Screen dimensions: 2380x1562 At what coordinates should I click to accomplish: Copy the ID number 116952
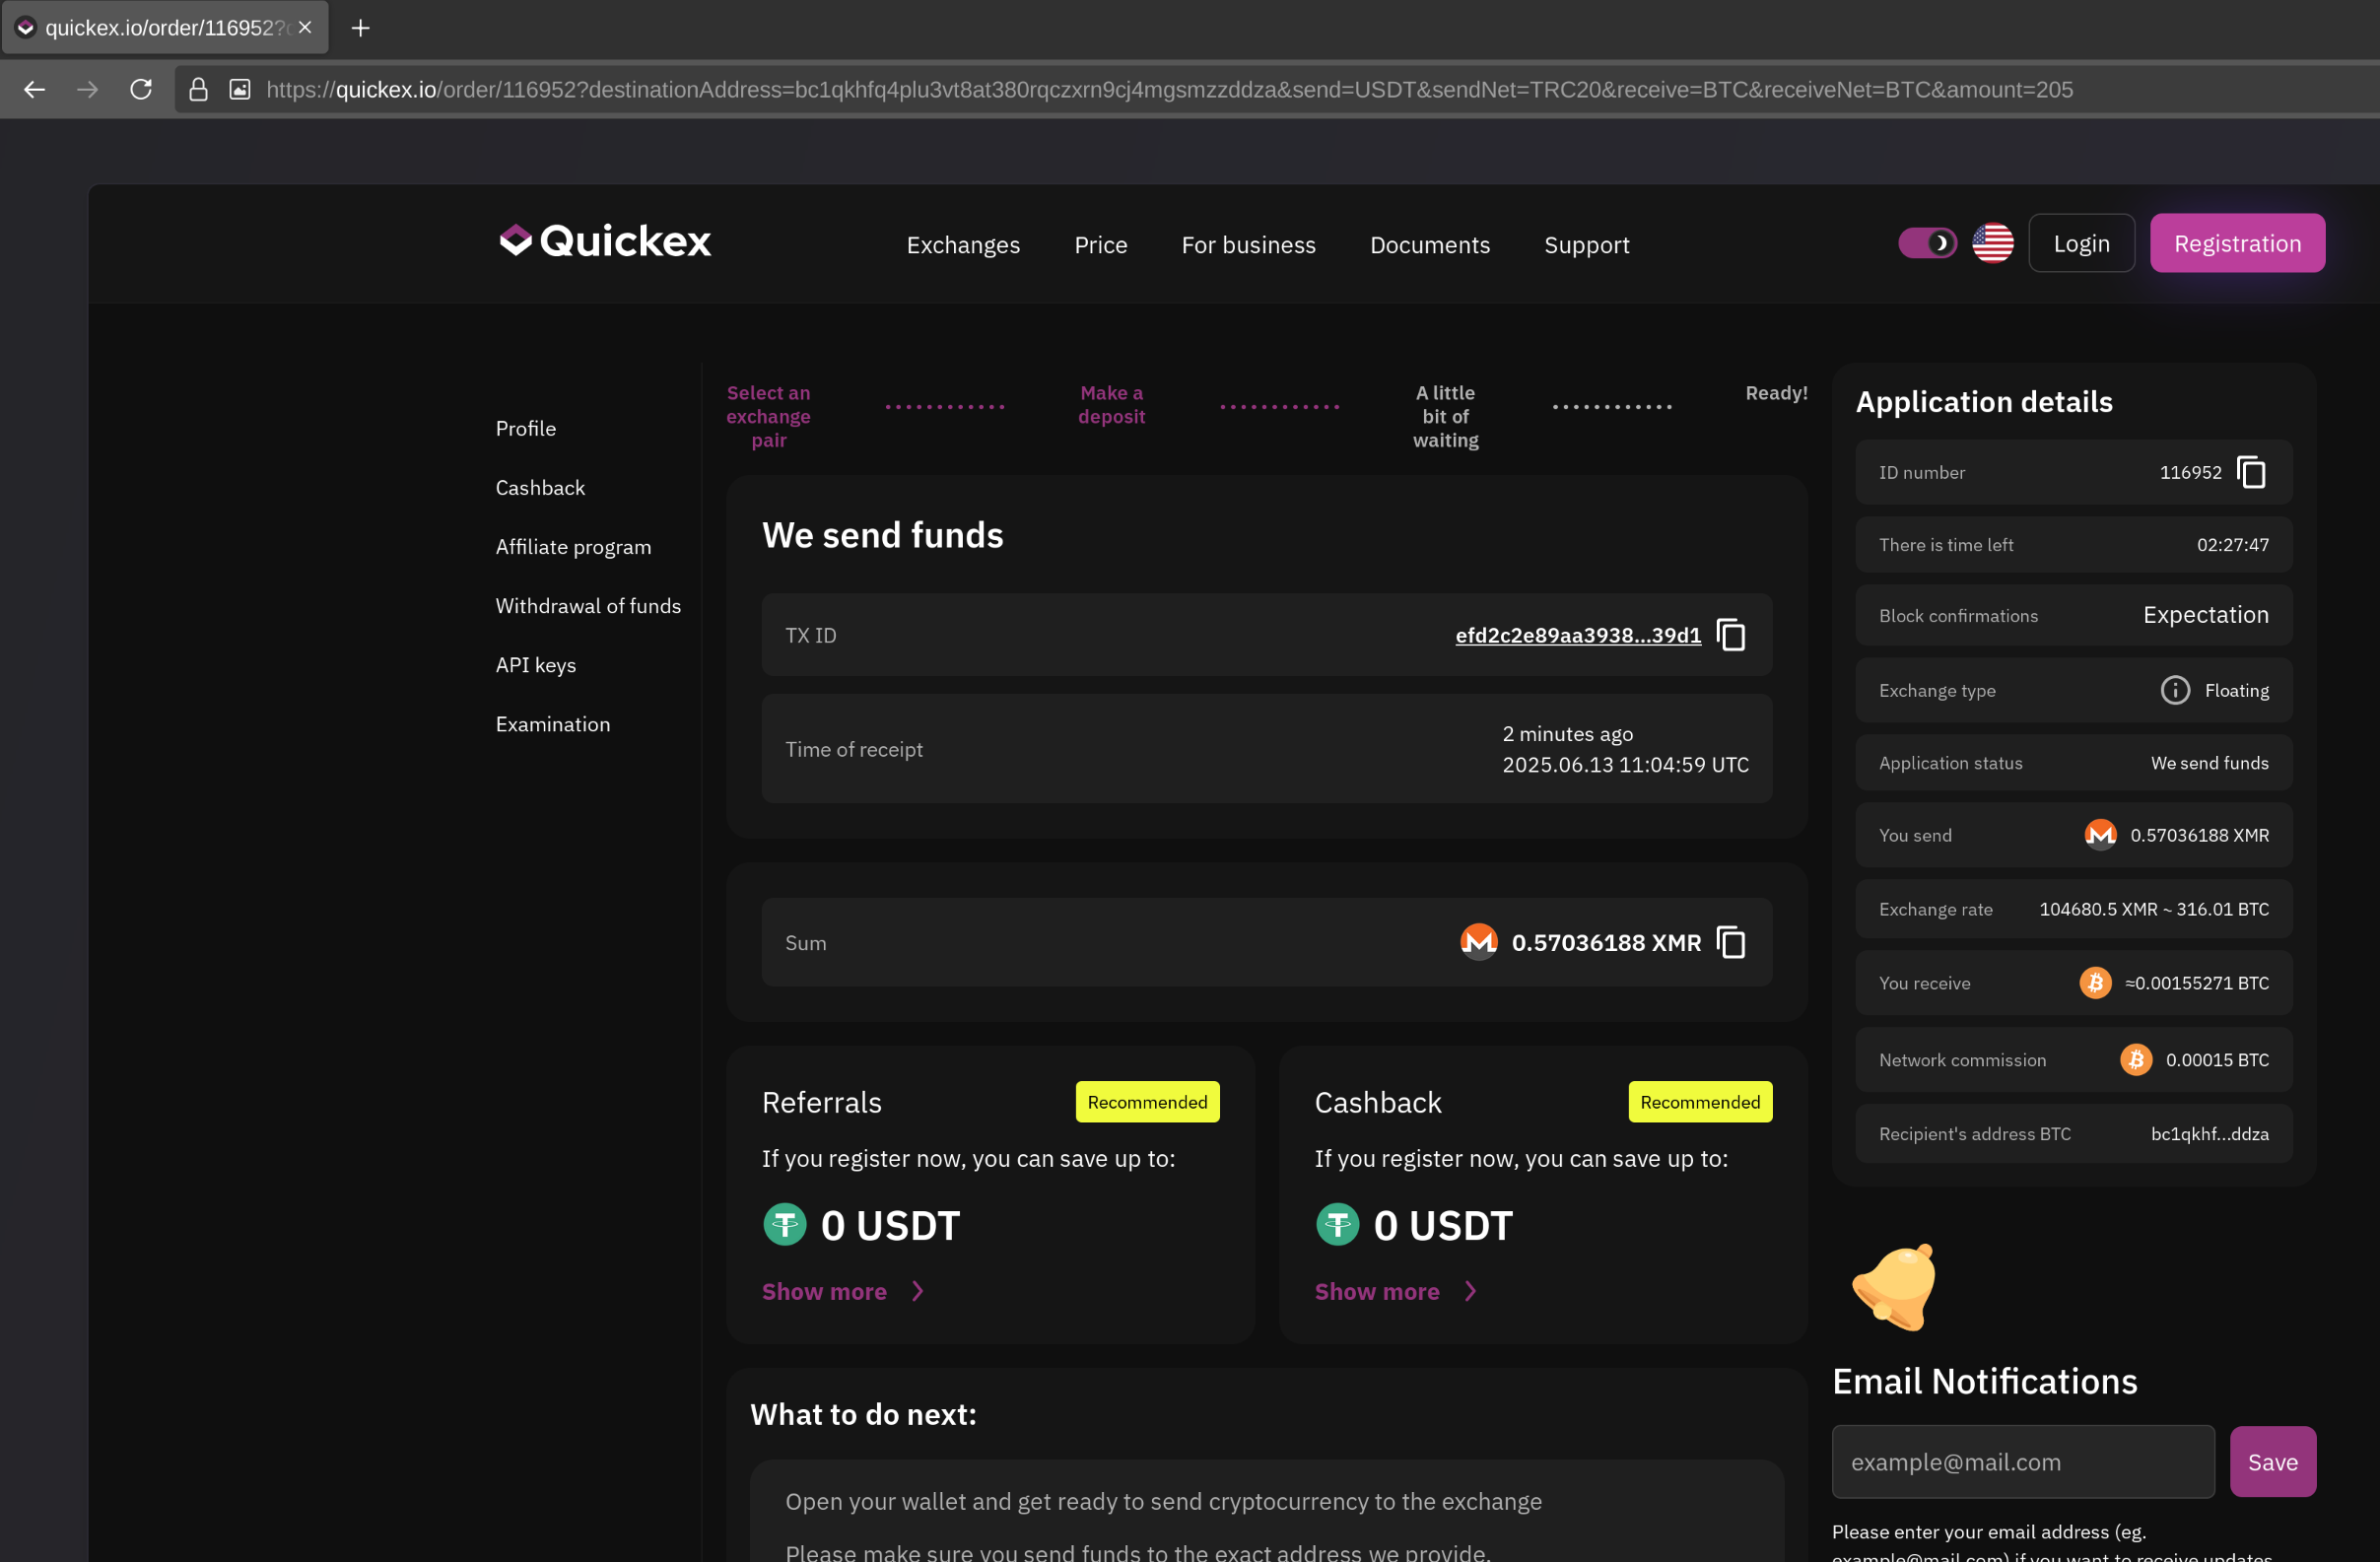[2251, 472]
